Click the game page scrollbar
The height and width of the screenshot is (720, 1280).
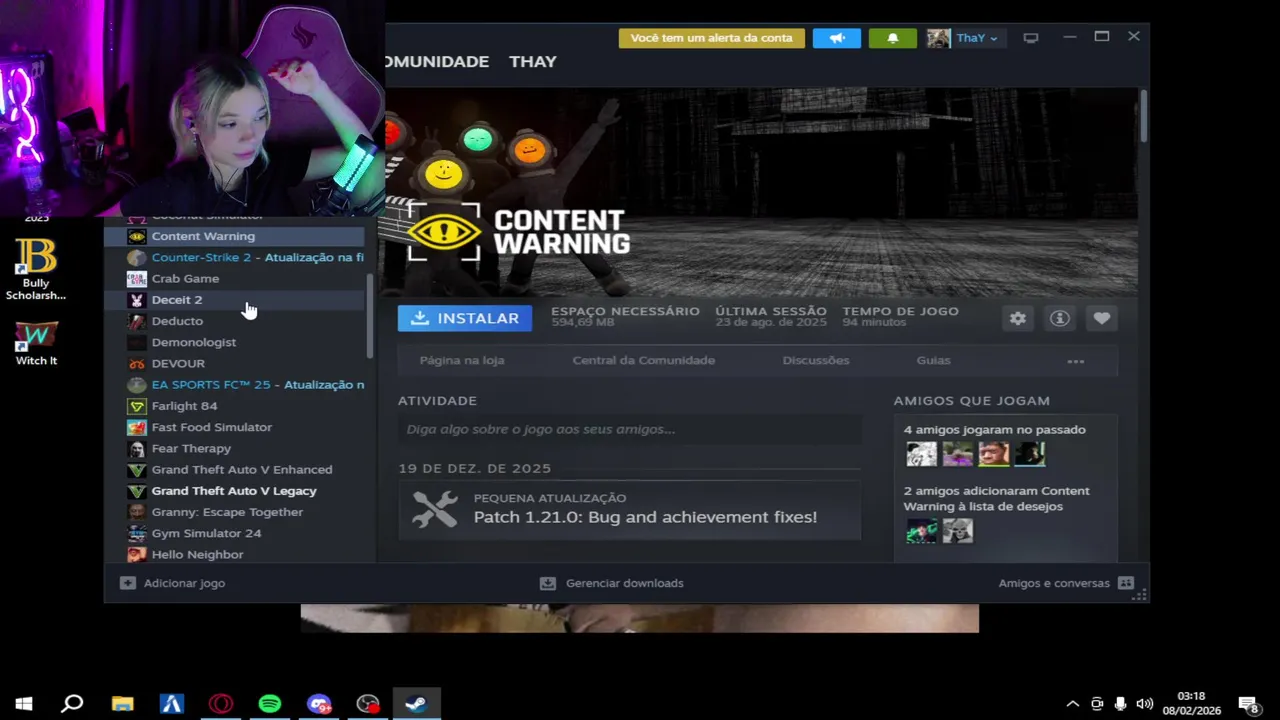[1143, 115]
